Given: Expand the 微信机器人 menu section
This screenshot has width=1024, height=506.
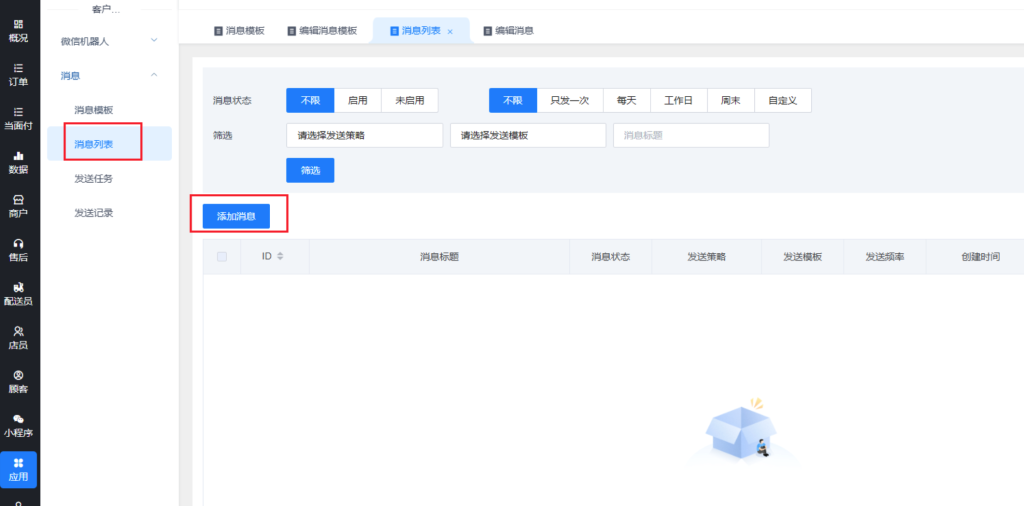Looking at the screenshot, I should click(x=110, y=41).
